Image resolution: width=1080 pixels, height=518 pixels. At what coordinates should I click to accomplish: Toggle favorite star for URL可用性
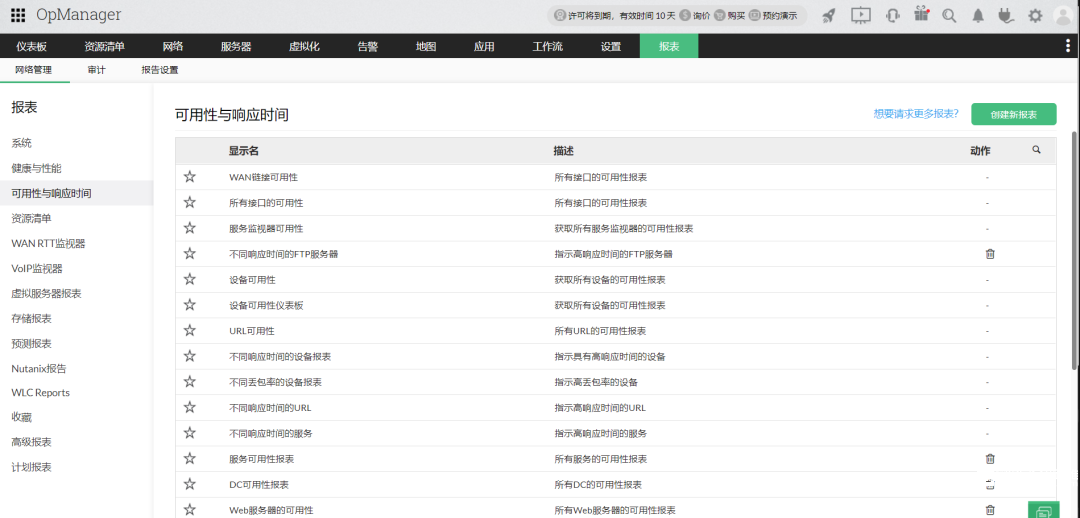pyautogui.click(x=190, y=331)
